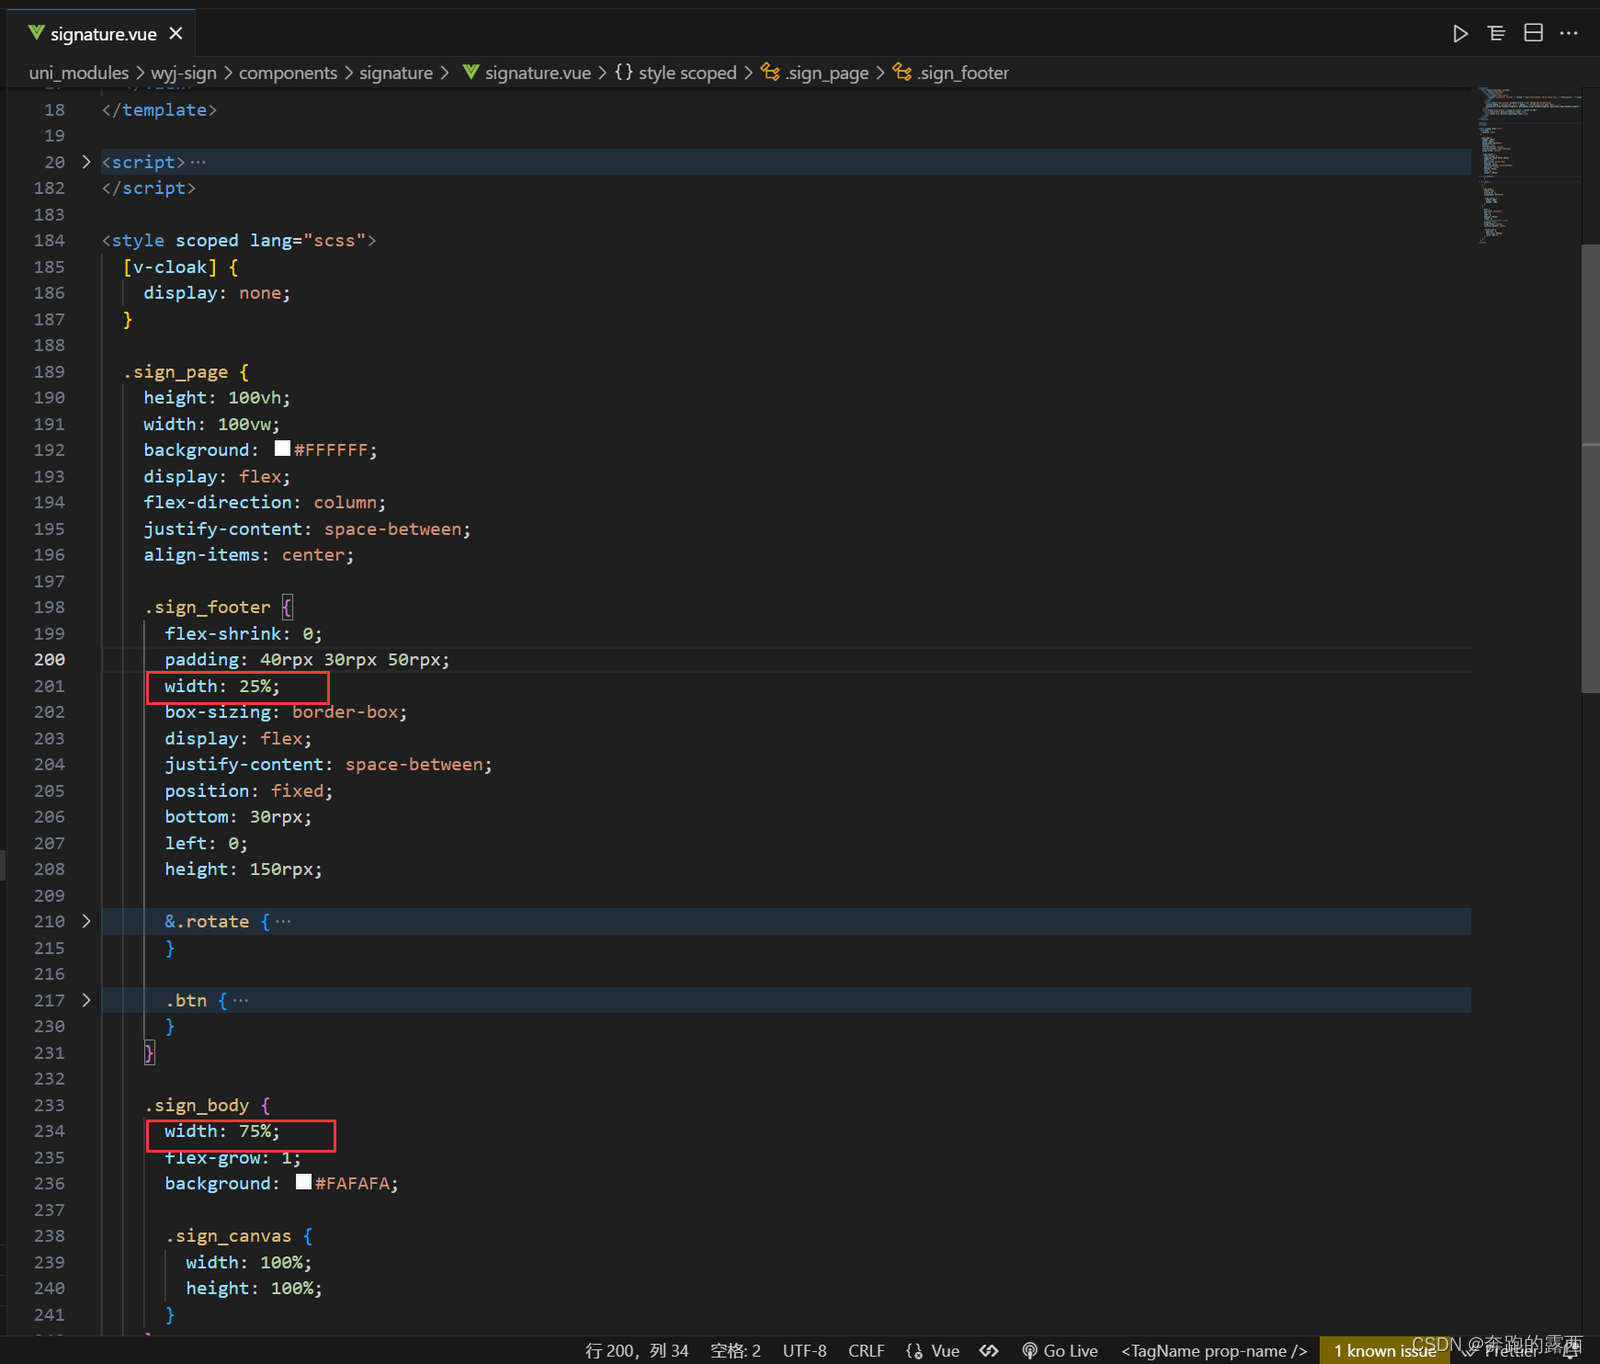Click the '.sign_canvas' selector text
The image size is (1600, 1364).
click(228, 1236)
